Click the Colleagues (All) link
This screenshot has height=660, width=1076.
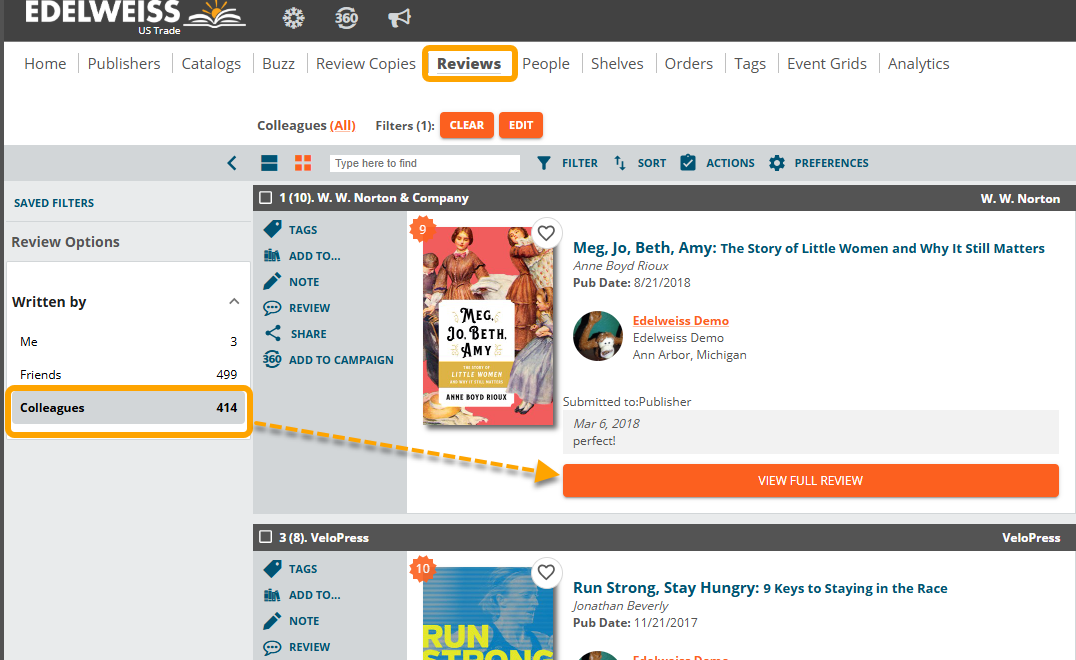coord(342,126)
